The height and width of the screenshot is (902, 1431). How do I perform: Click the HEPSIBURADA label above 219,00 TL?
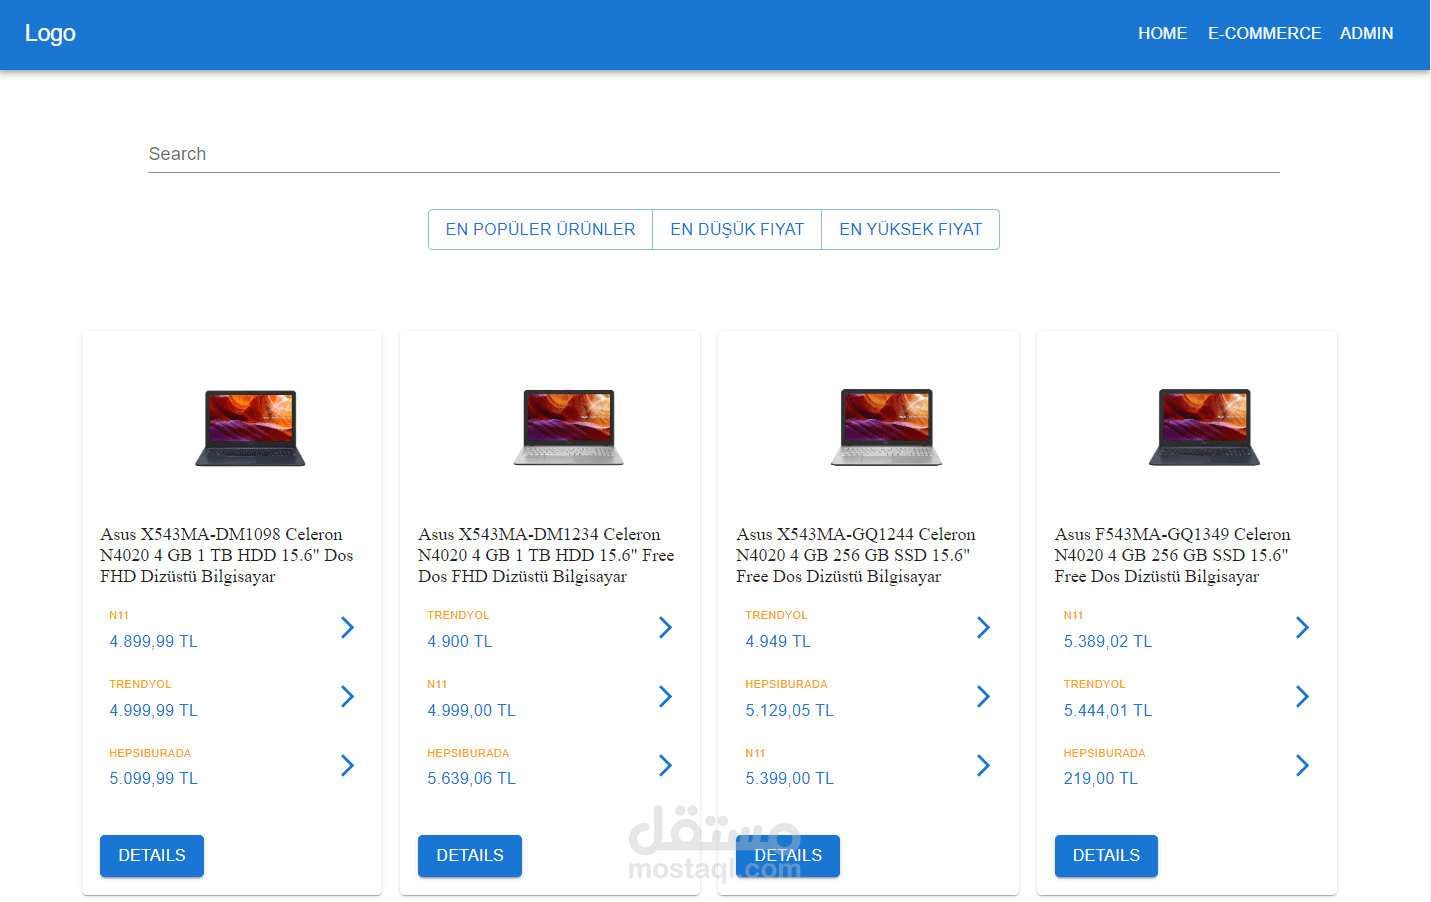pyautogui.click(x=1104, y=754)
